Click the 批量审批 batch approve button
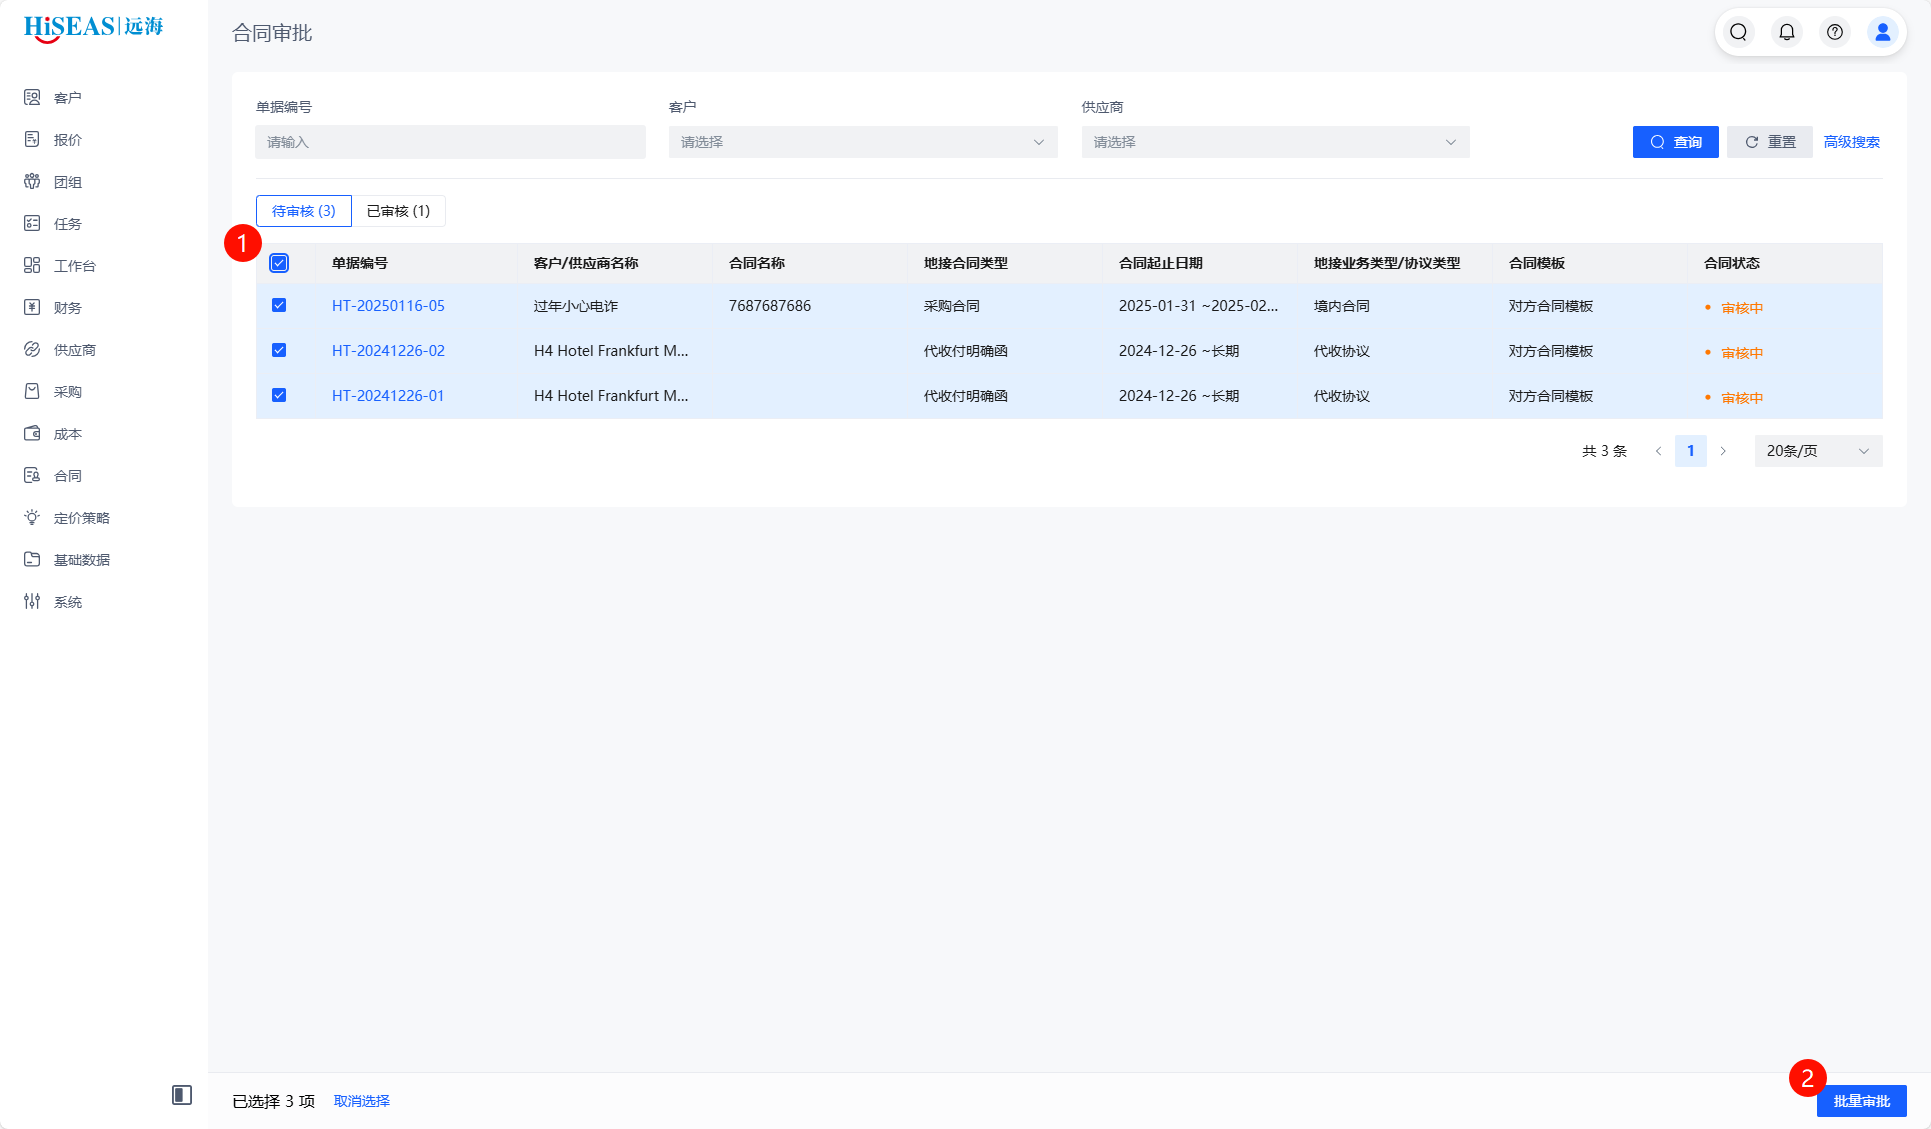Image resolution: width=1931 pixels, height=1129 pixels. (x=1862, y=1101)
